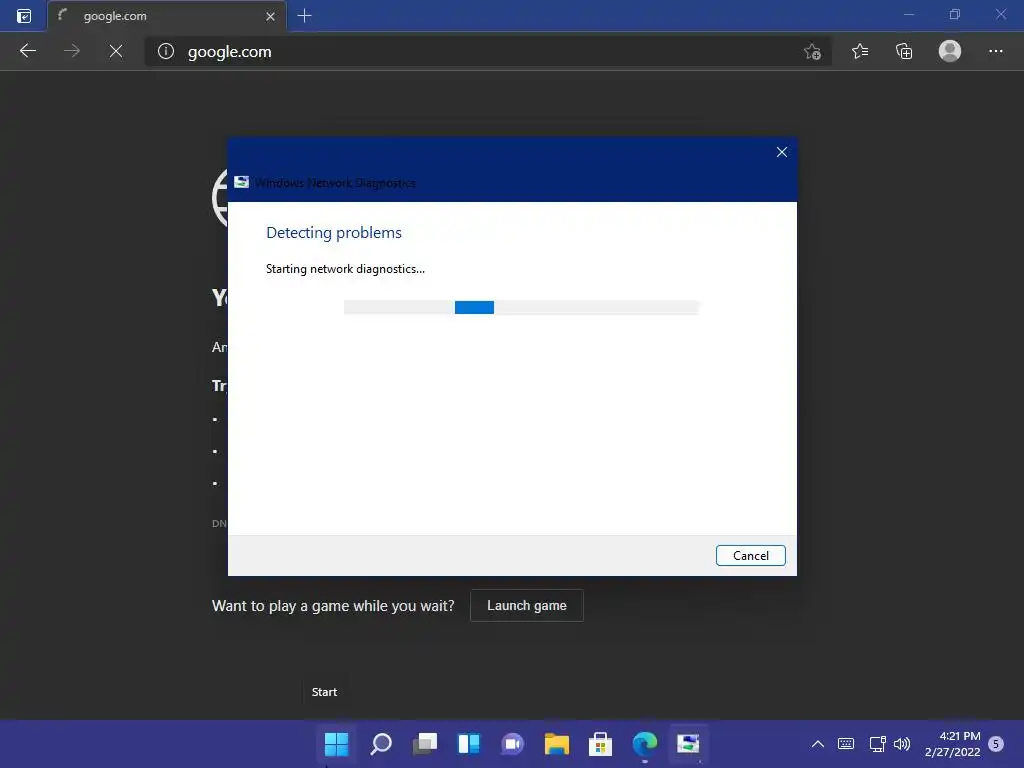The height and width of the screenshot is (768, 1024).
Task: Open Settings and more menu
Action: (995, 51)
